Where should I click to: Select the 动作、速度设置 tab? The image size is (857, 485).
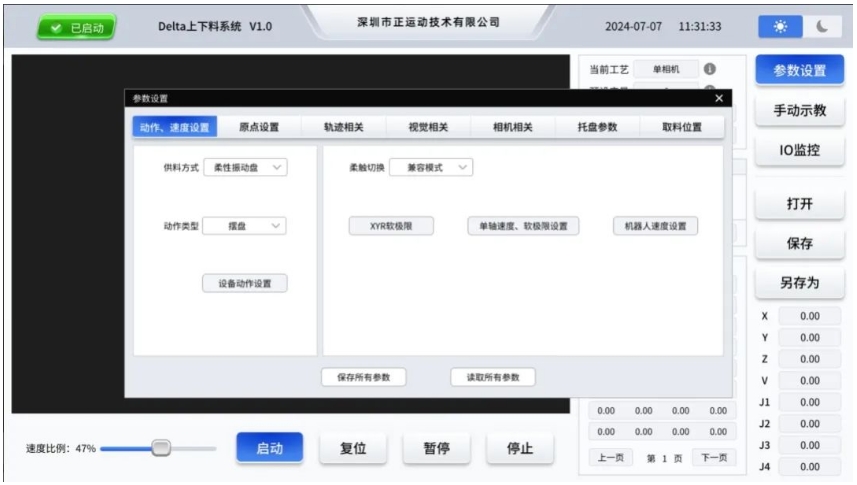pos(175,127)
